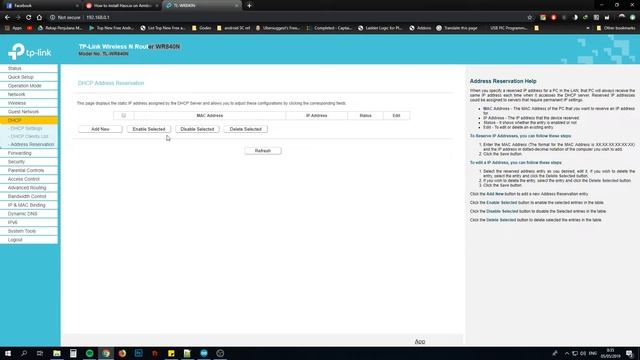This screenshot has height=360, width=640.
Task: Open the Apps bookmark shortcut
Action: pyautogui.click(x=13, y=28)
